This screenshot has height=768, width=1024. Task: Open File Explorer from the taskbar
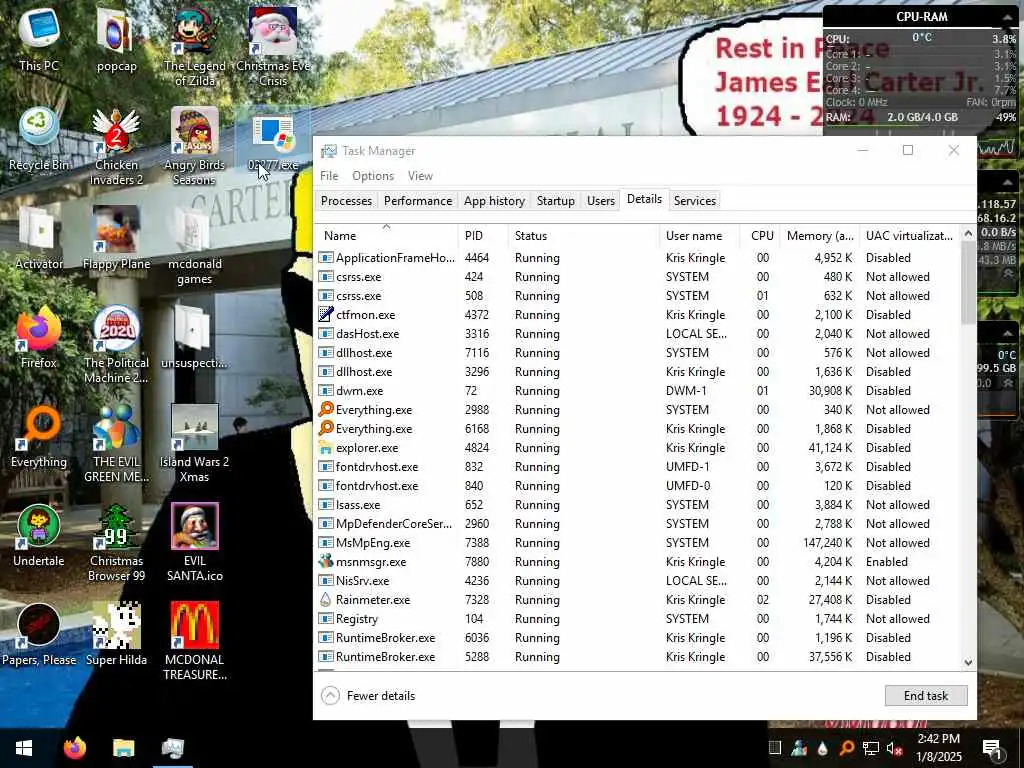click(x=123, y=748)
